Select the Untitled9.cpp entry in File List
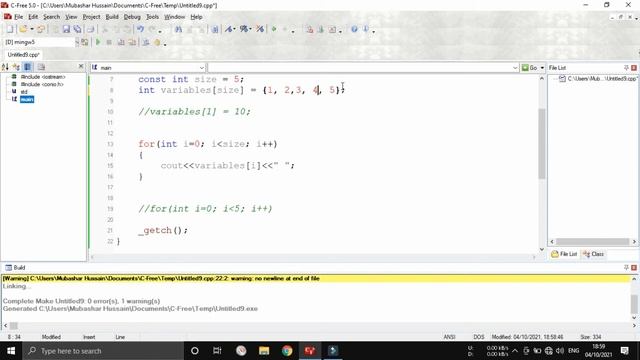Image resolution: width=640 pixels, height=360 pixels. tap(602, 78)
